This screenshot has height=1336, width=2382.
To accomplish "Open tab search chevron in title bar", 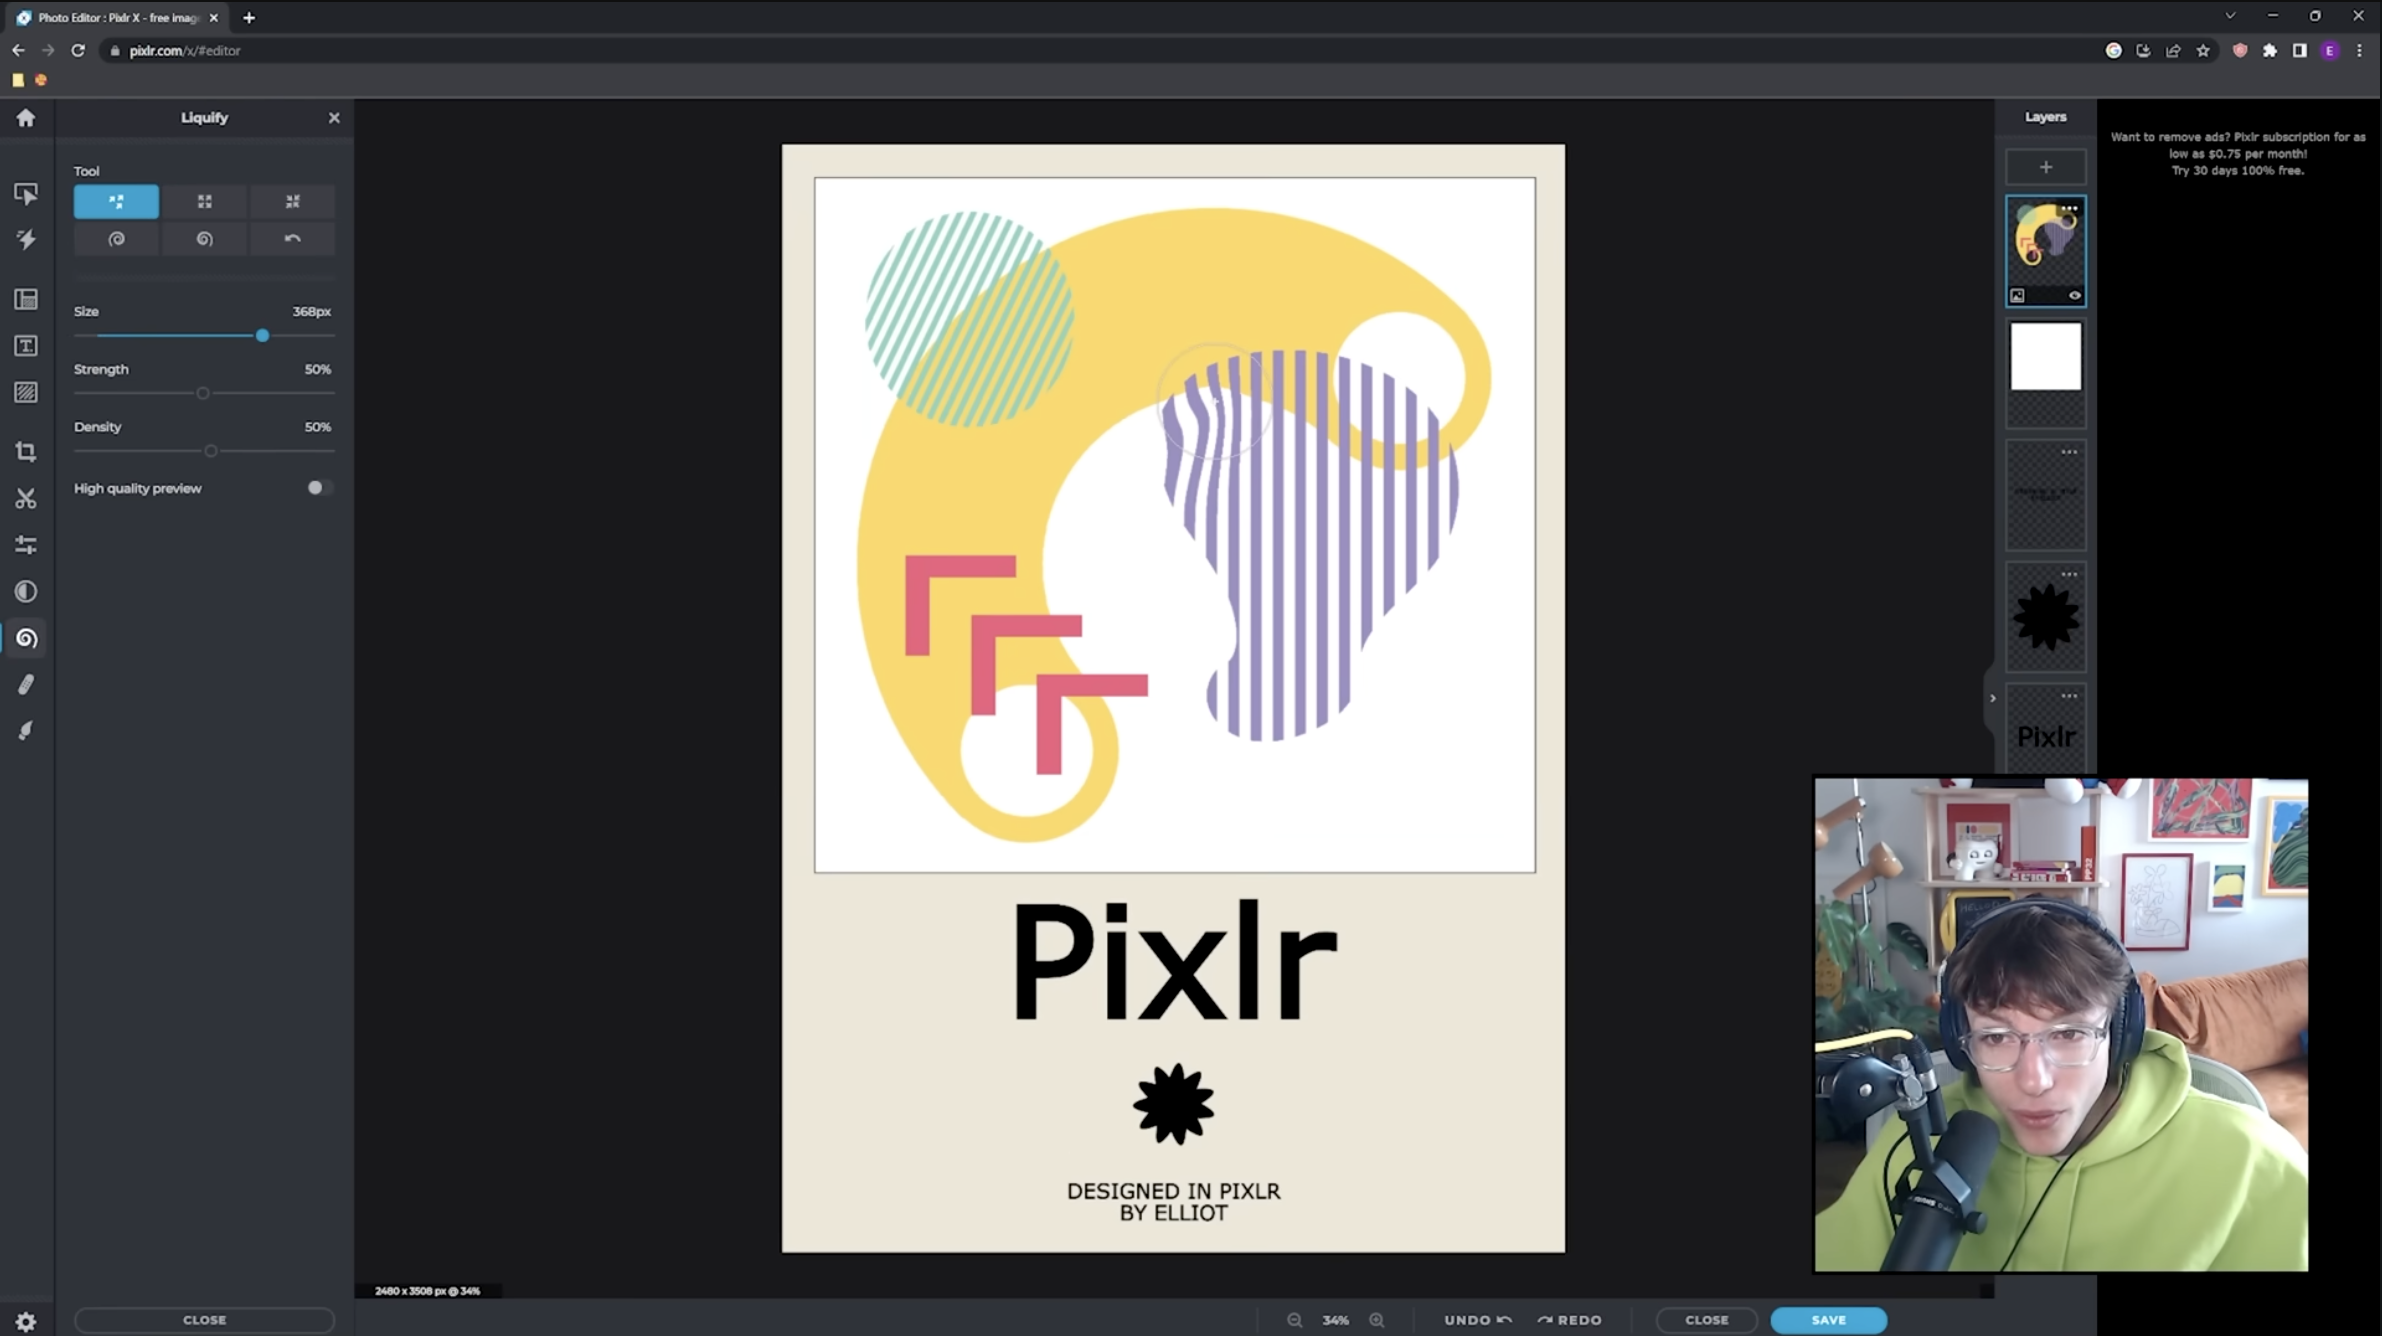I will click(x=2230, y=16).
